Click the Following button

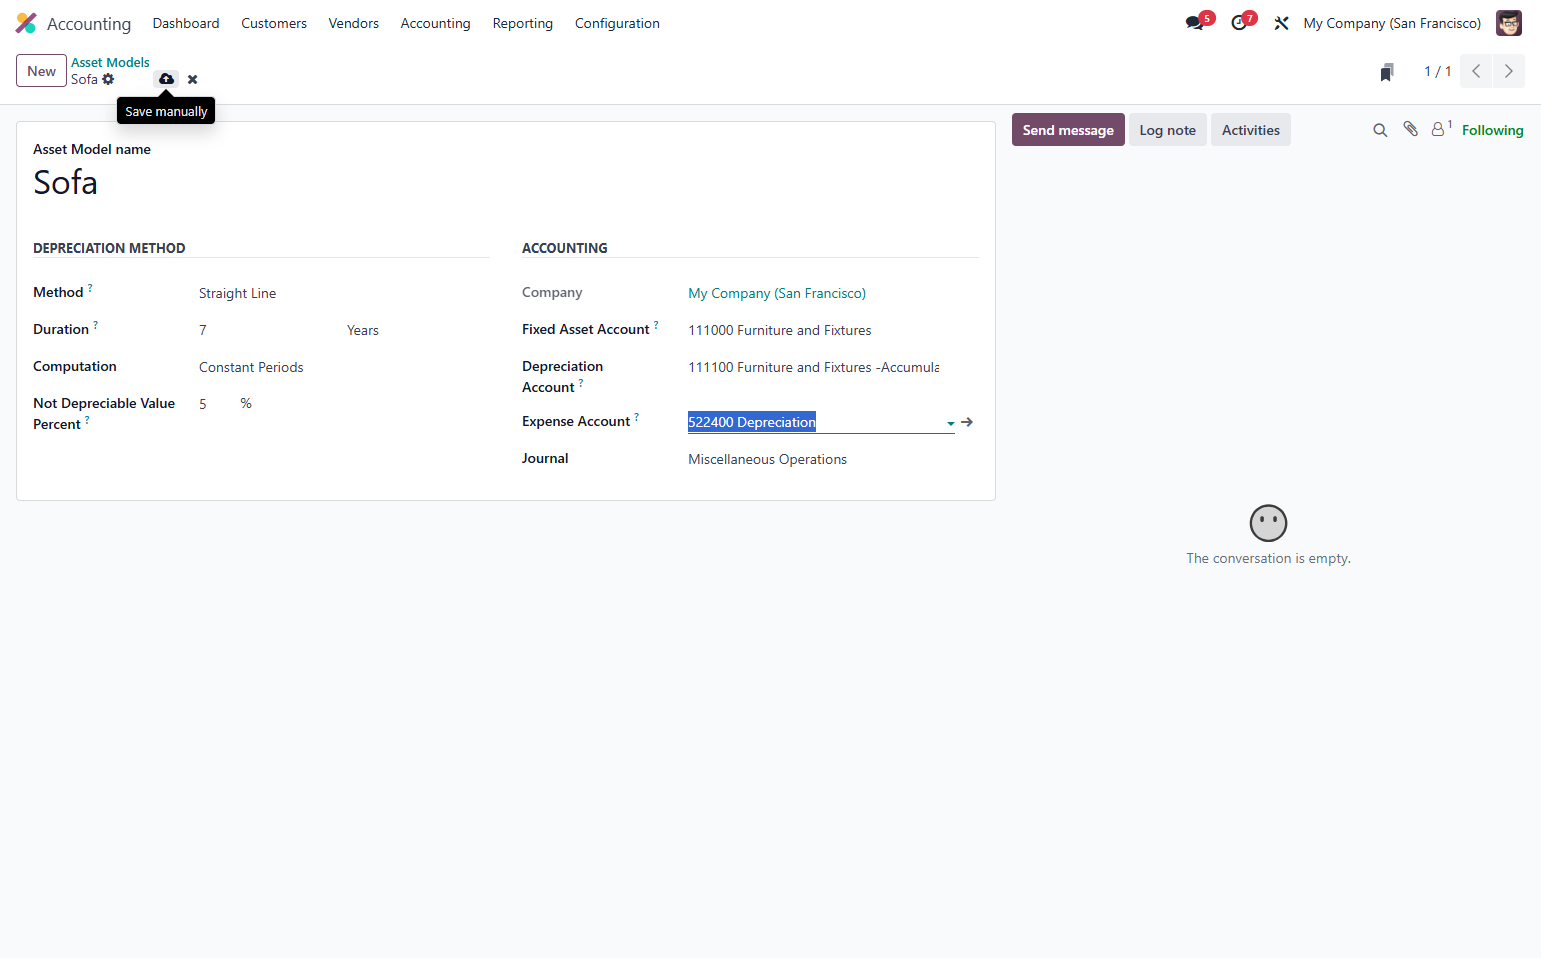pyautogui.click(x=1493, y=130)
